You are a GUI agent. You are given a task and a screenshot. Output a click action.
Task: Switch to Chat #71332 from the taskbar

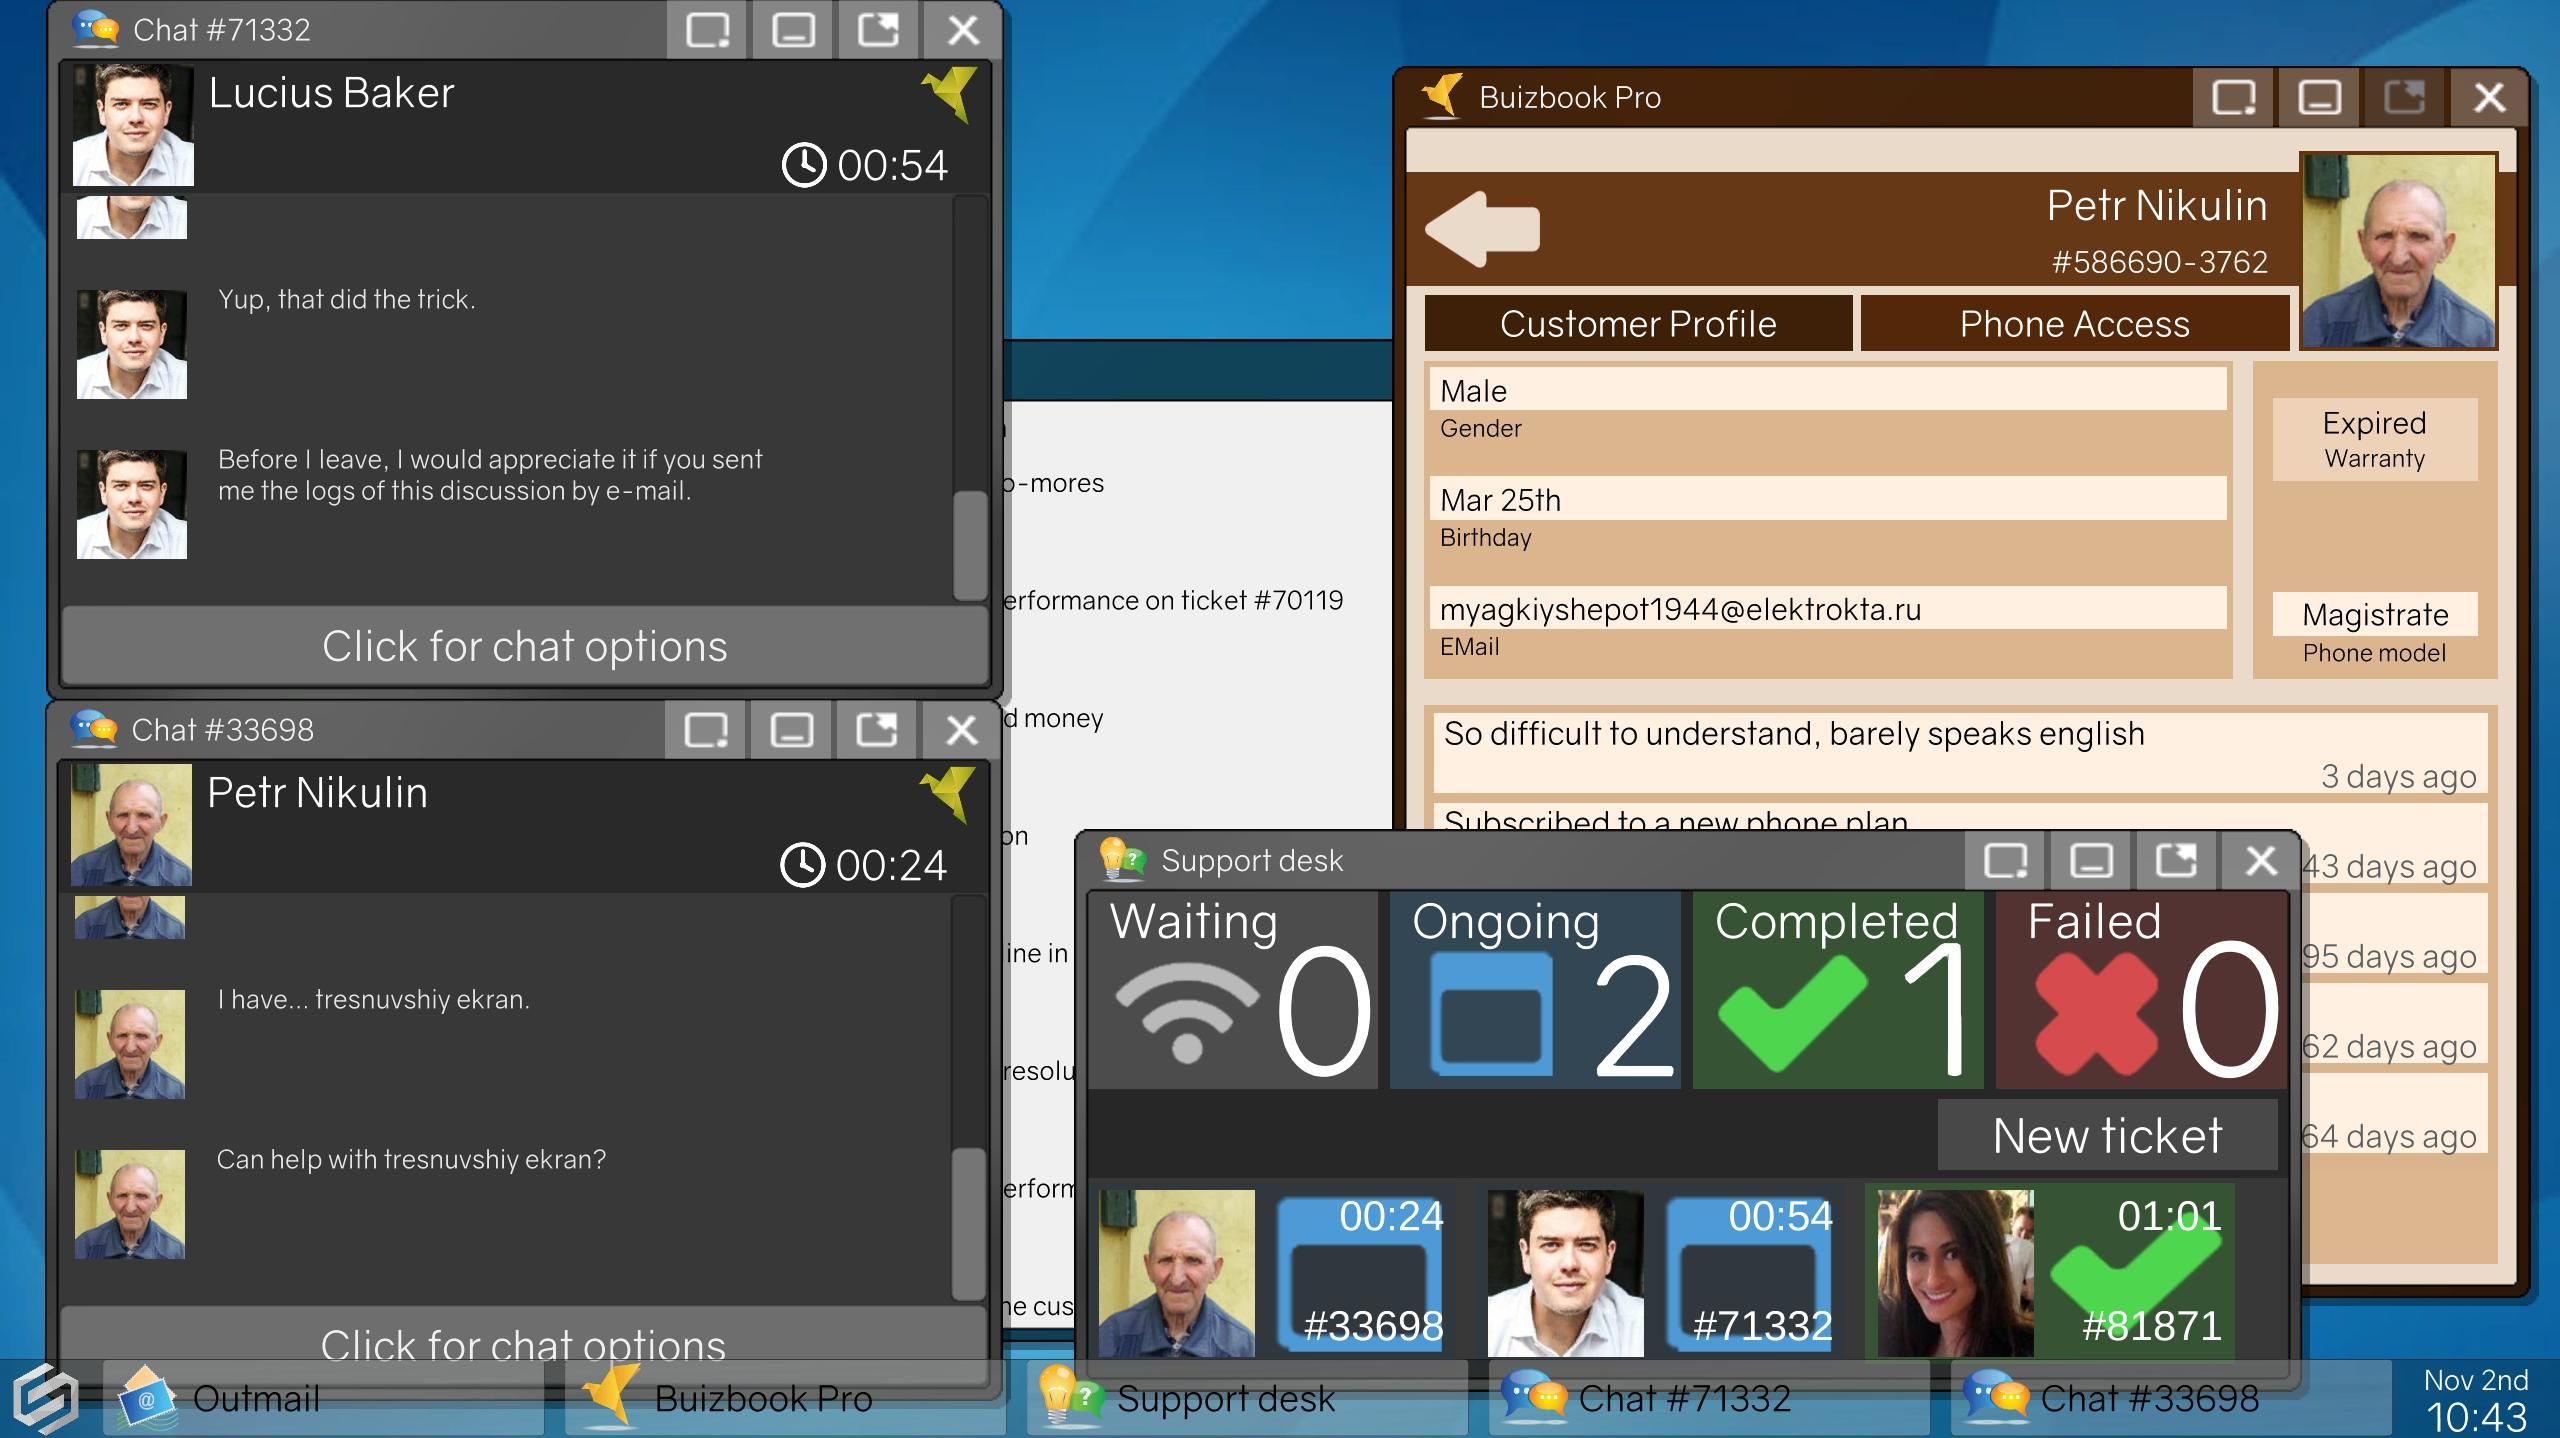[1709, 1398]
